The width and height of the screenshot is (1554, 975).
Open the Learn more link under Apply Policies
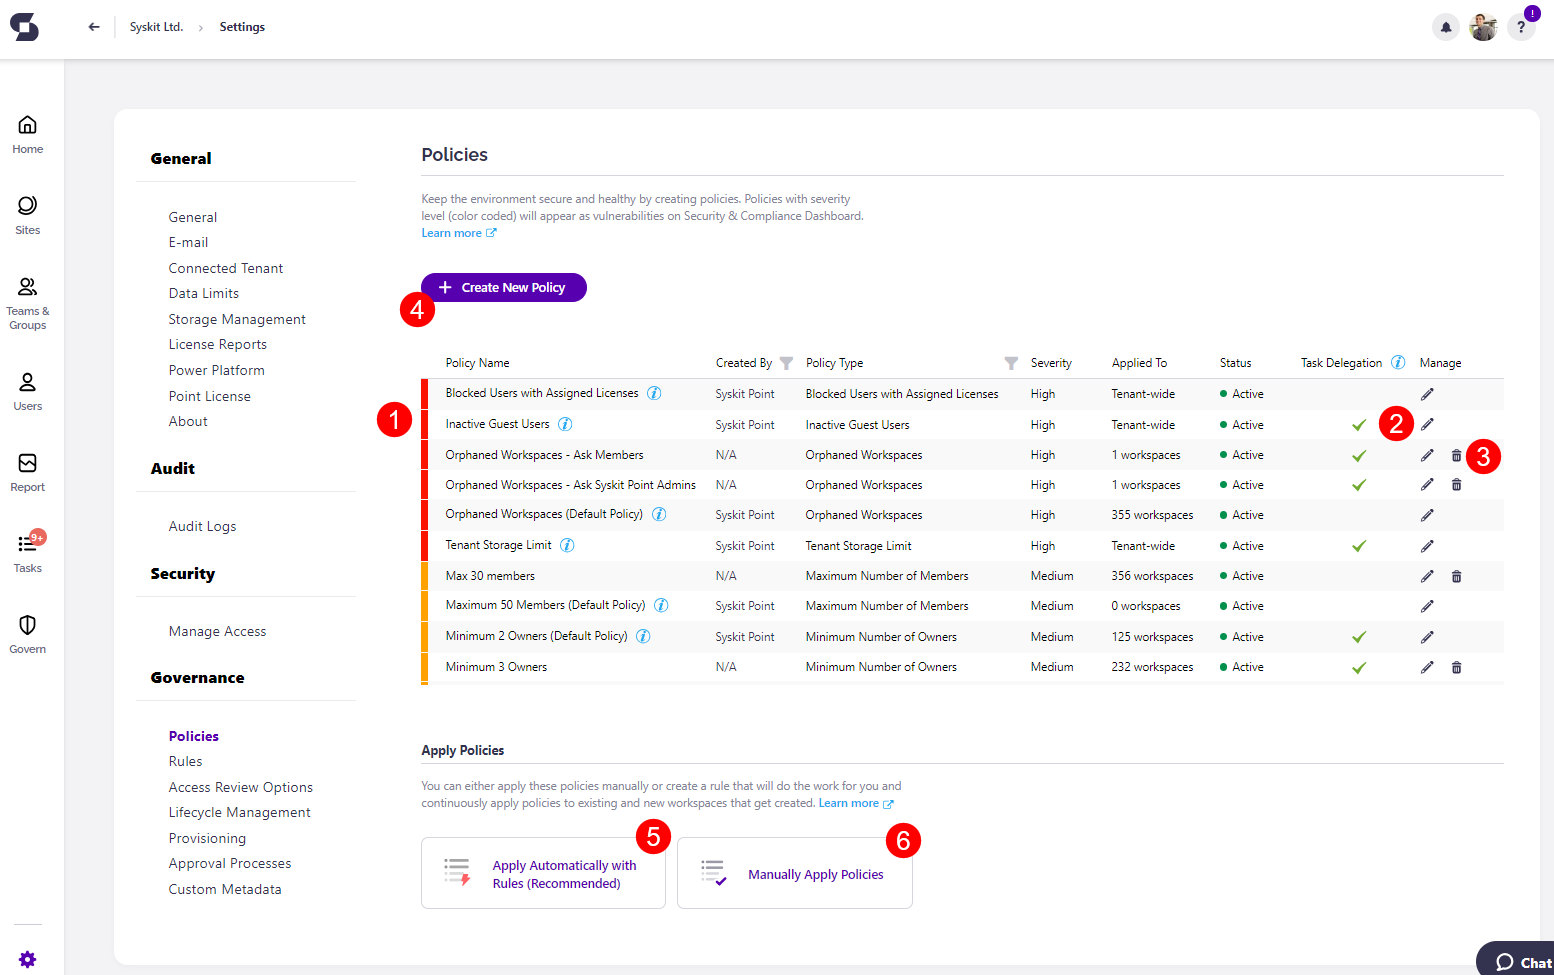[849, 803]
